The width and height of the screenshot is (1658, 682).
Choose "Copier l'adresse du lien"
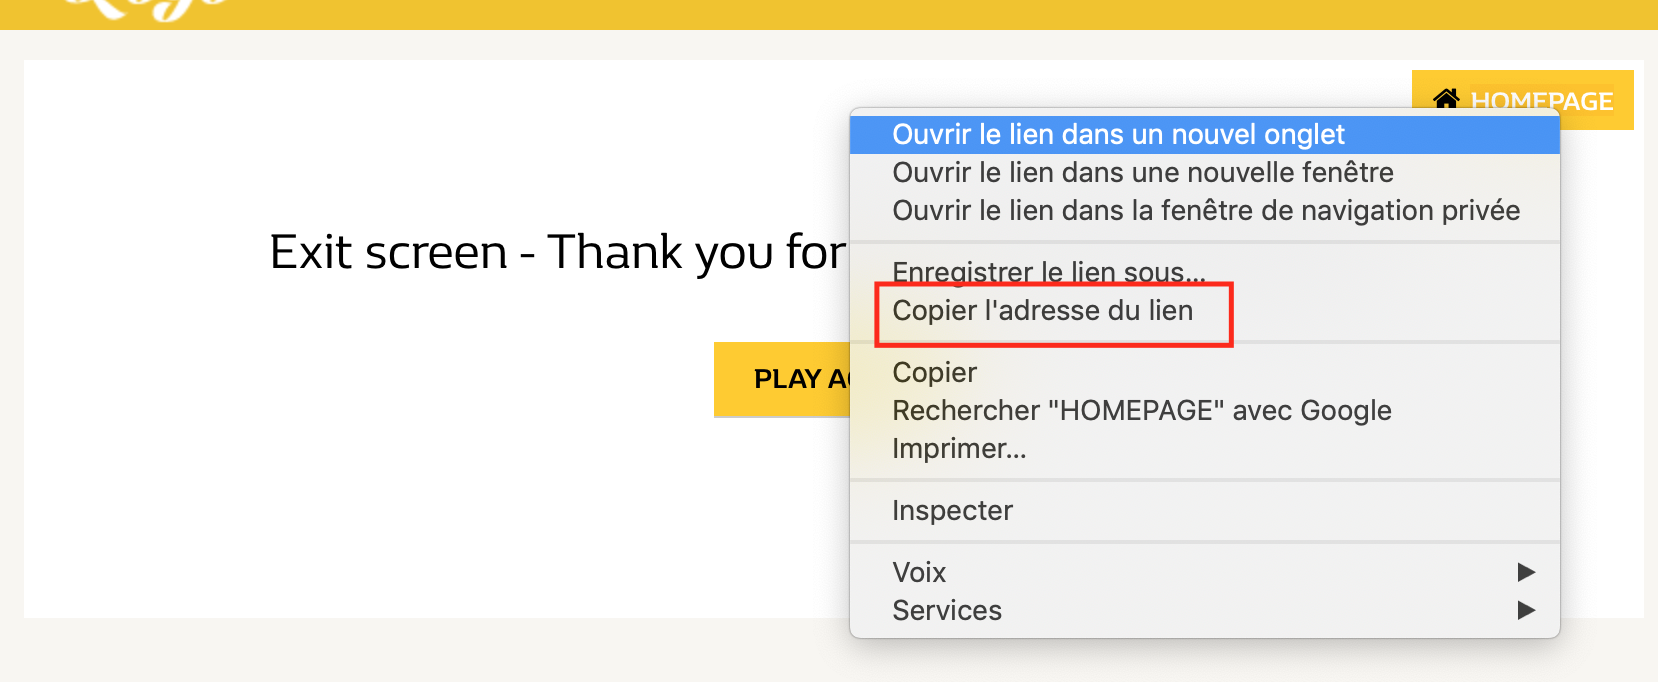click(1204, 310)
